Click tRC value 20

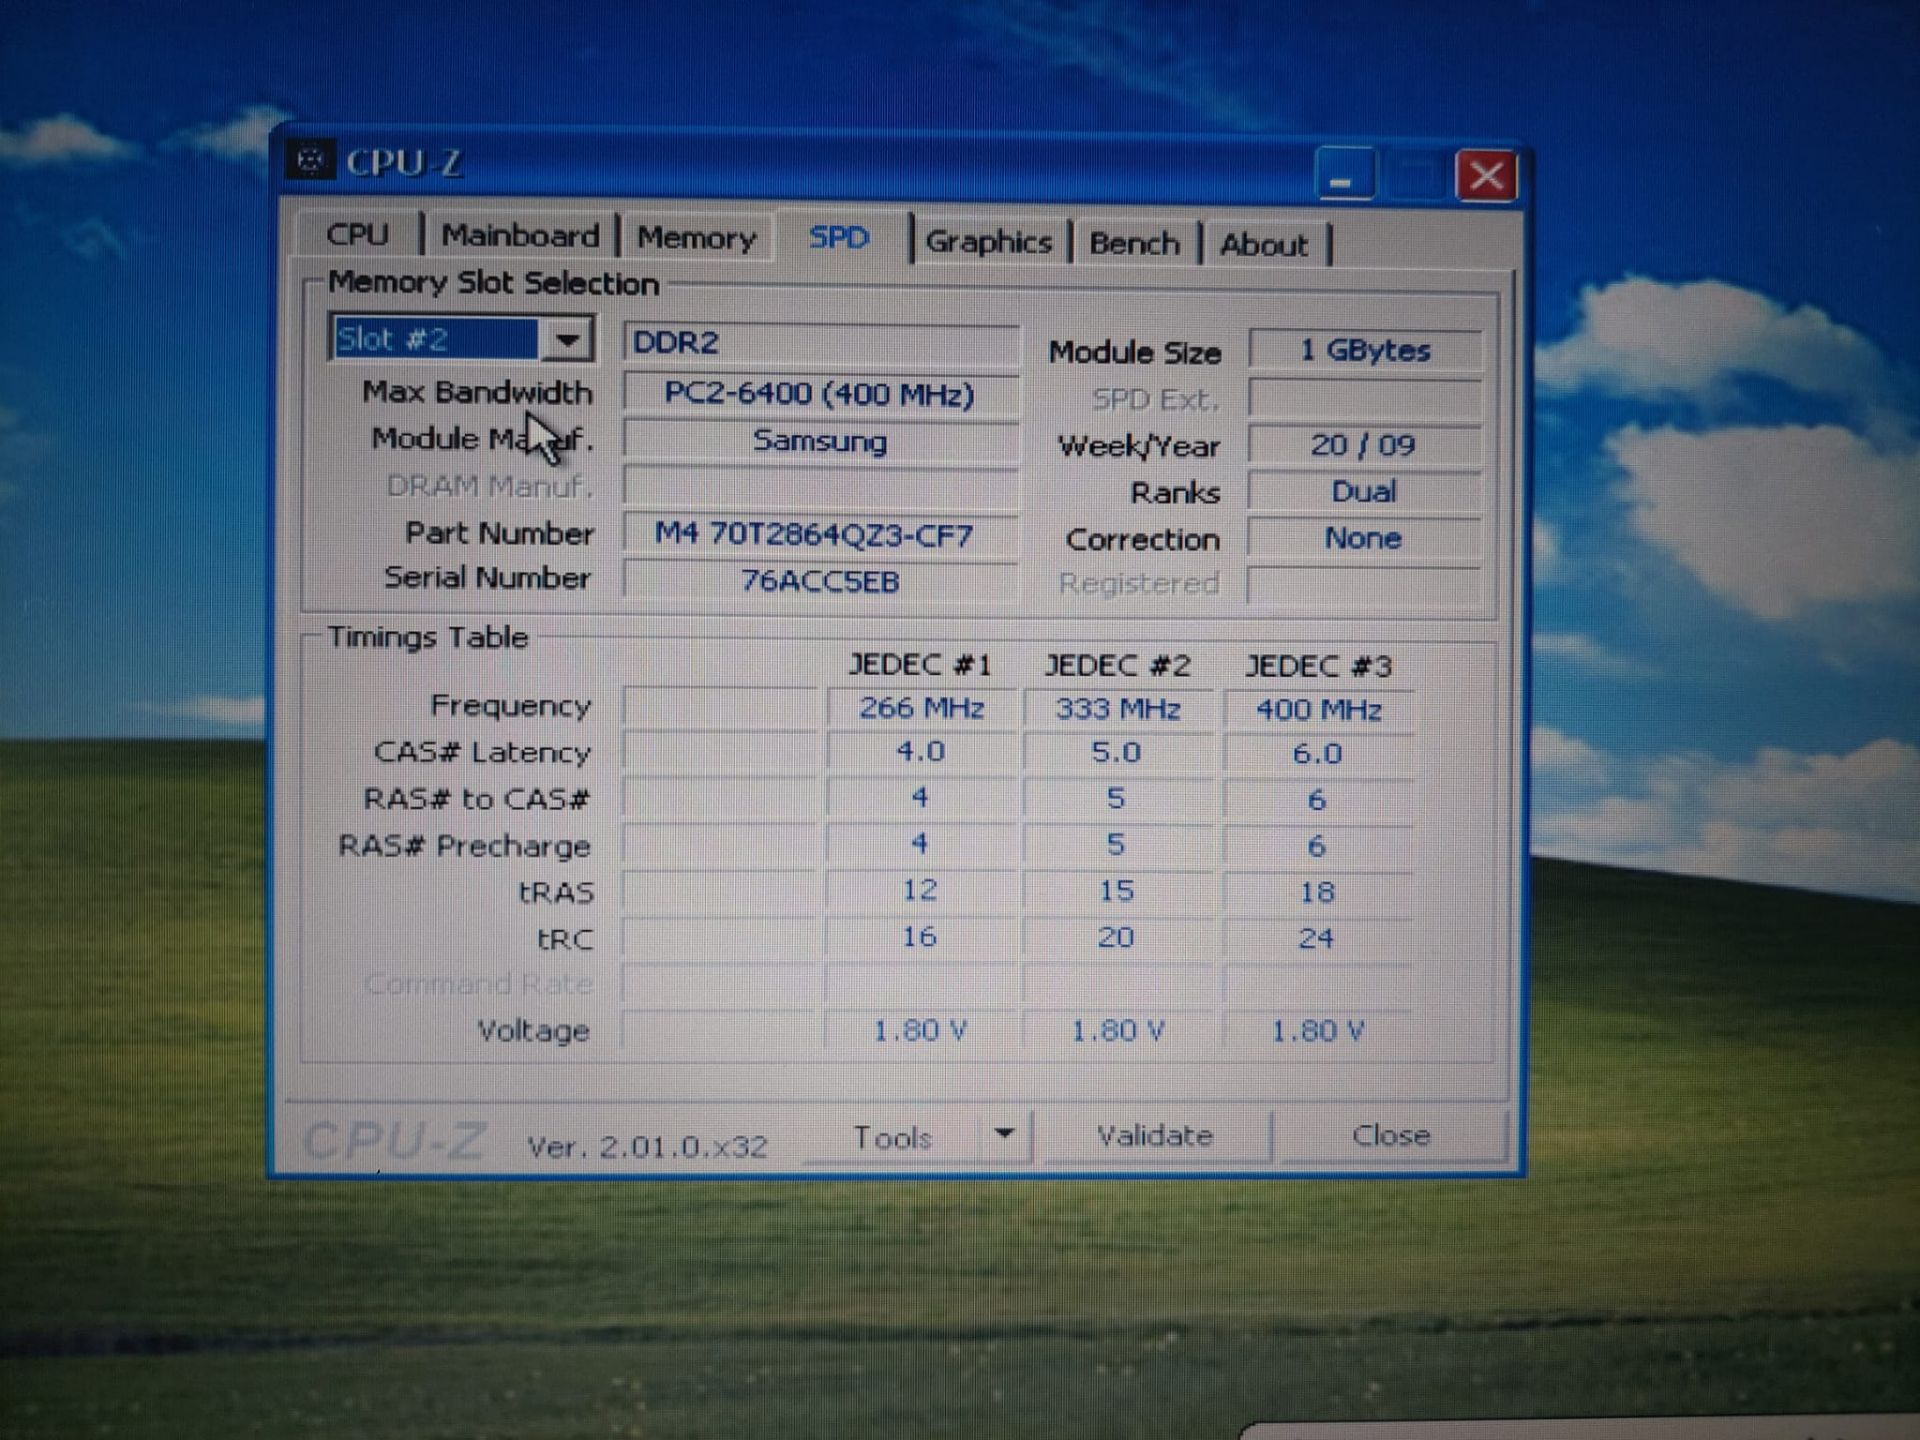[1116, 938]
